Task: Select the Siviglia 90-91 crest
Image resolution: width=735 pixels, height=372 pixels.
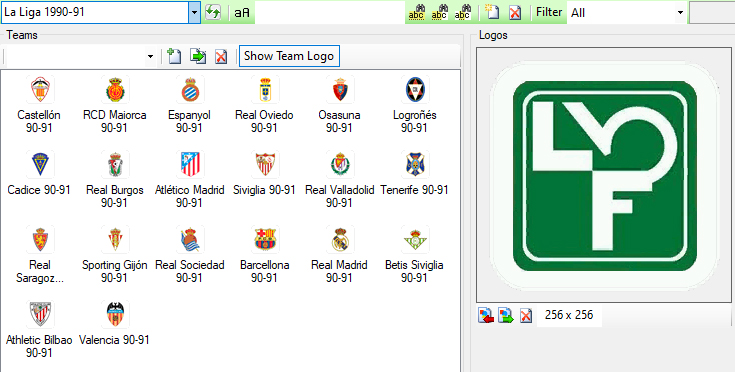Action: (x=265, y=164)
